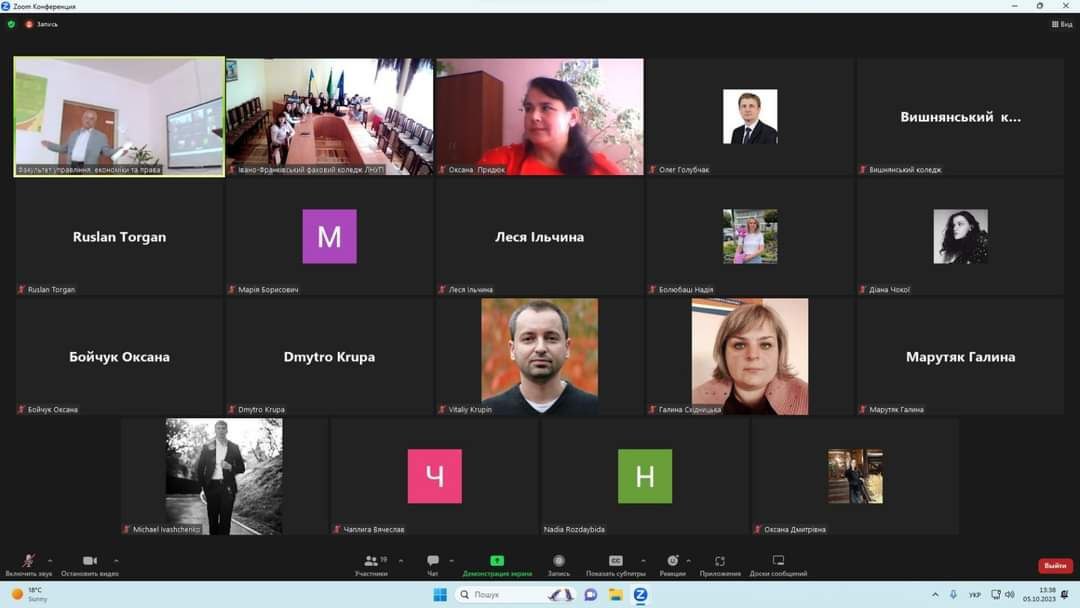
Task: Click the Запись record icon in toolbar
Action: tap(559, 563)
